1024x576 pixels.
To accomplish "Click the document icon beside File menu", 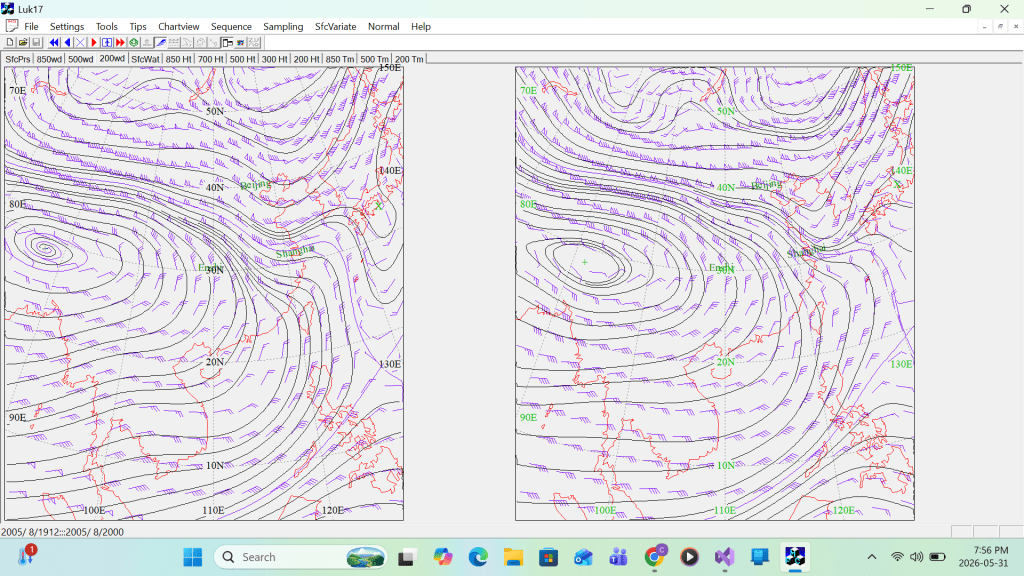I will coord(11,26).
